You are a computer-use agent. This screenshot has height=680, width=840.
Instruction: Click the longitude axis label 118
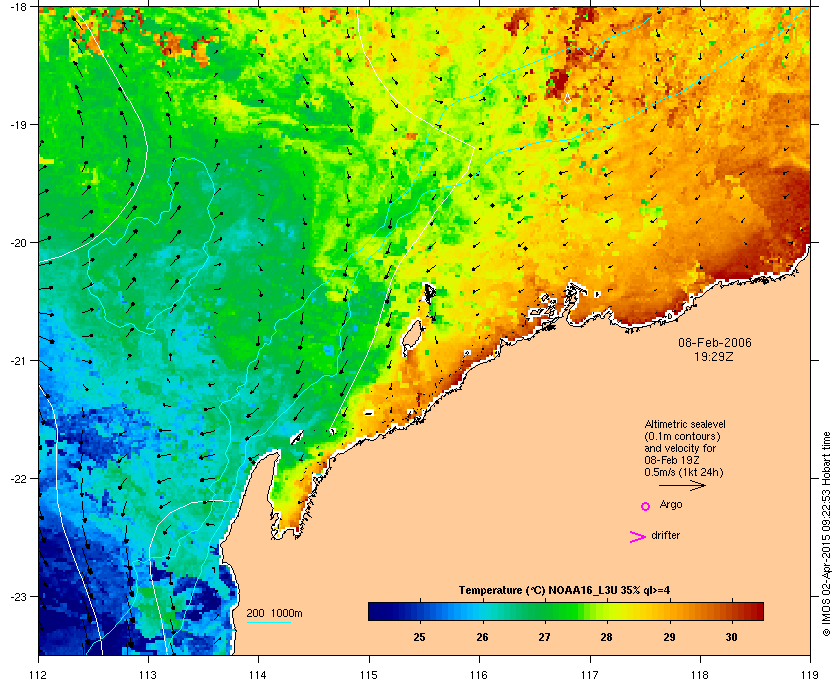pos(700,674)
